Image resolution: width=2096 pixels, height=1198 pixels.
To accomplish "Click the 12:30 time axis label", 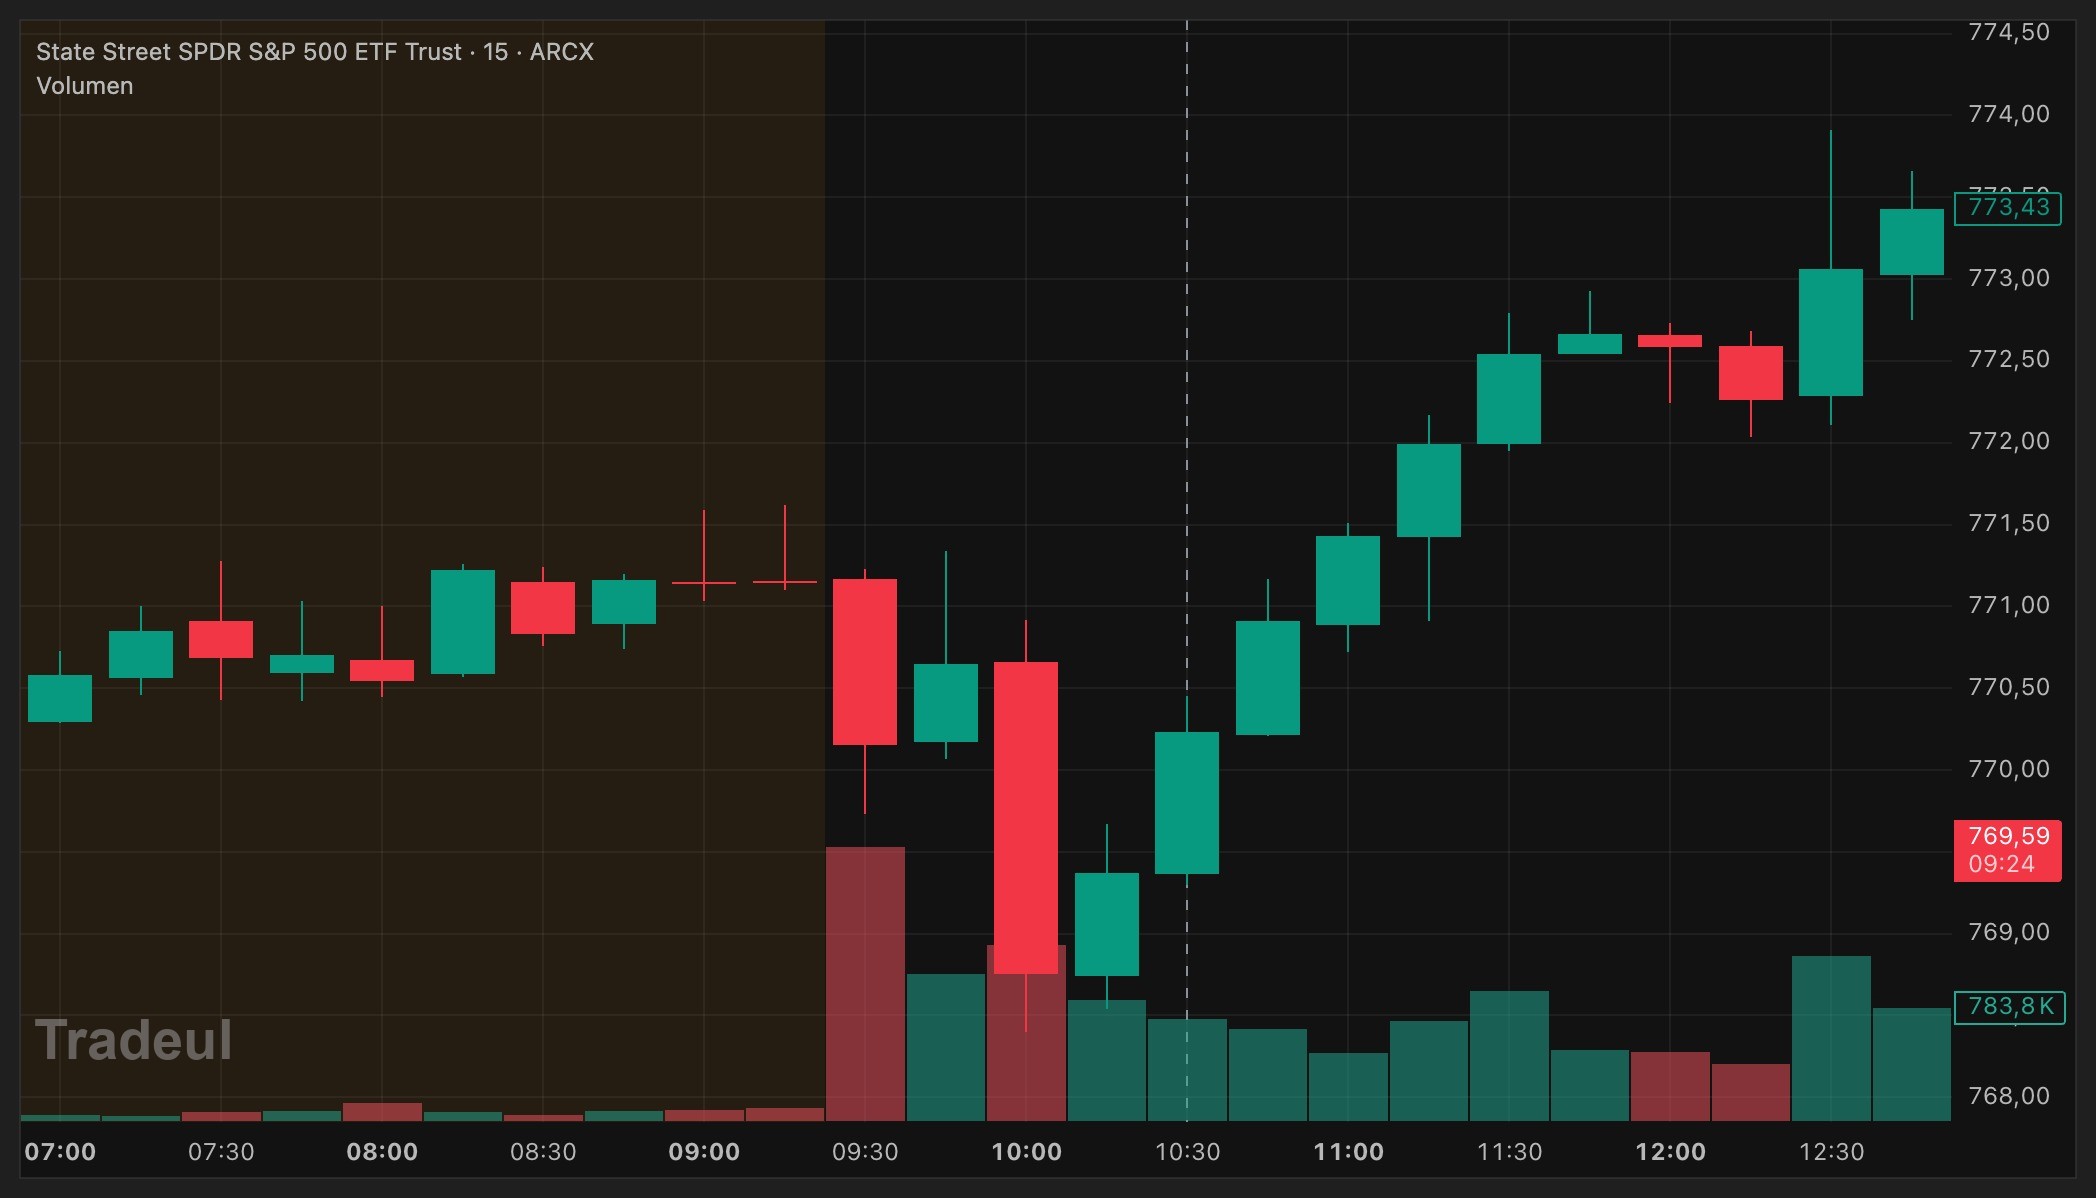I will [1831, 1152].
